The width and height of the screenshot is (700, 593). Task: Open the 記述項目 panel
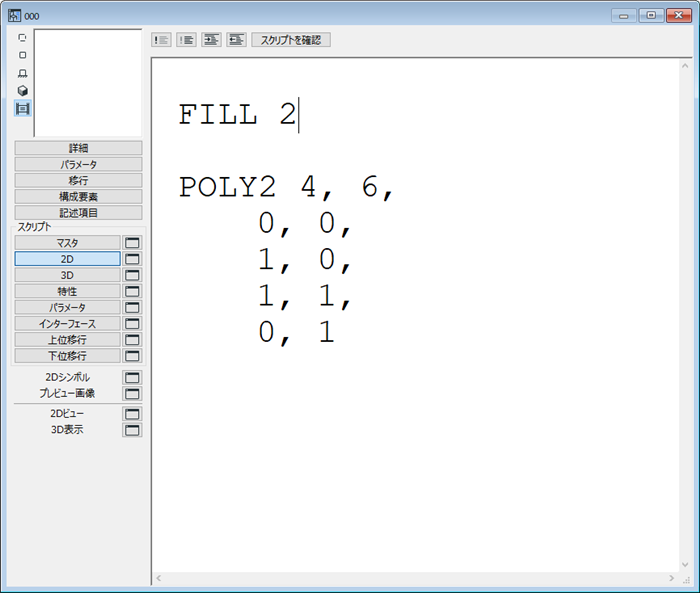click(79, 213)
